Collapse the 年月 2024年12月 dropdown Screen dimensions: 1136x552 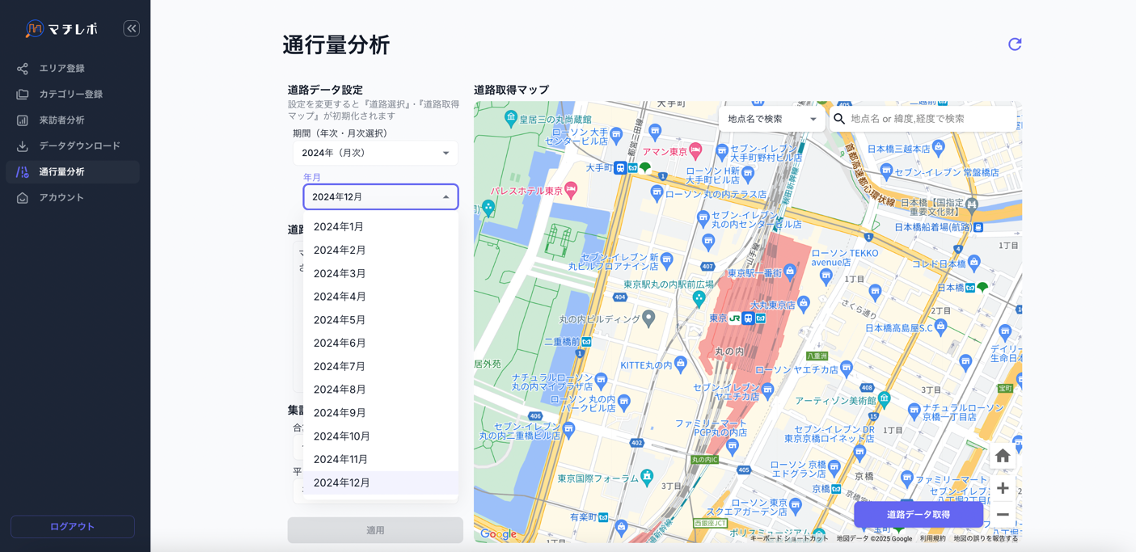coord(381,197)
